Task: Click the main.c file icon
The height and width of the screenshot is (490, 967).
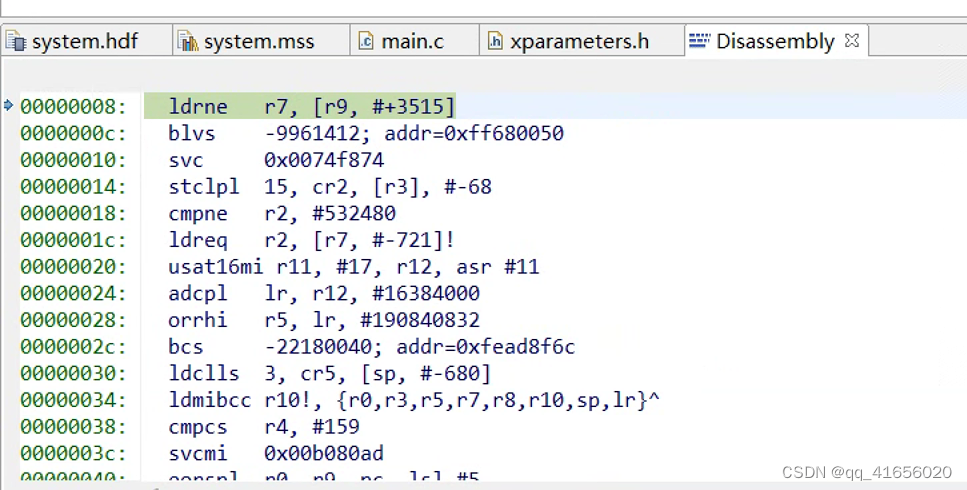Action: pos(366,41)
